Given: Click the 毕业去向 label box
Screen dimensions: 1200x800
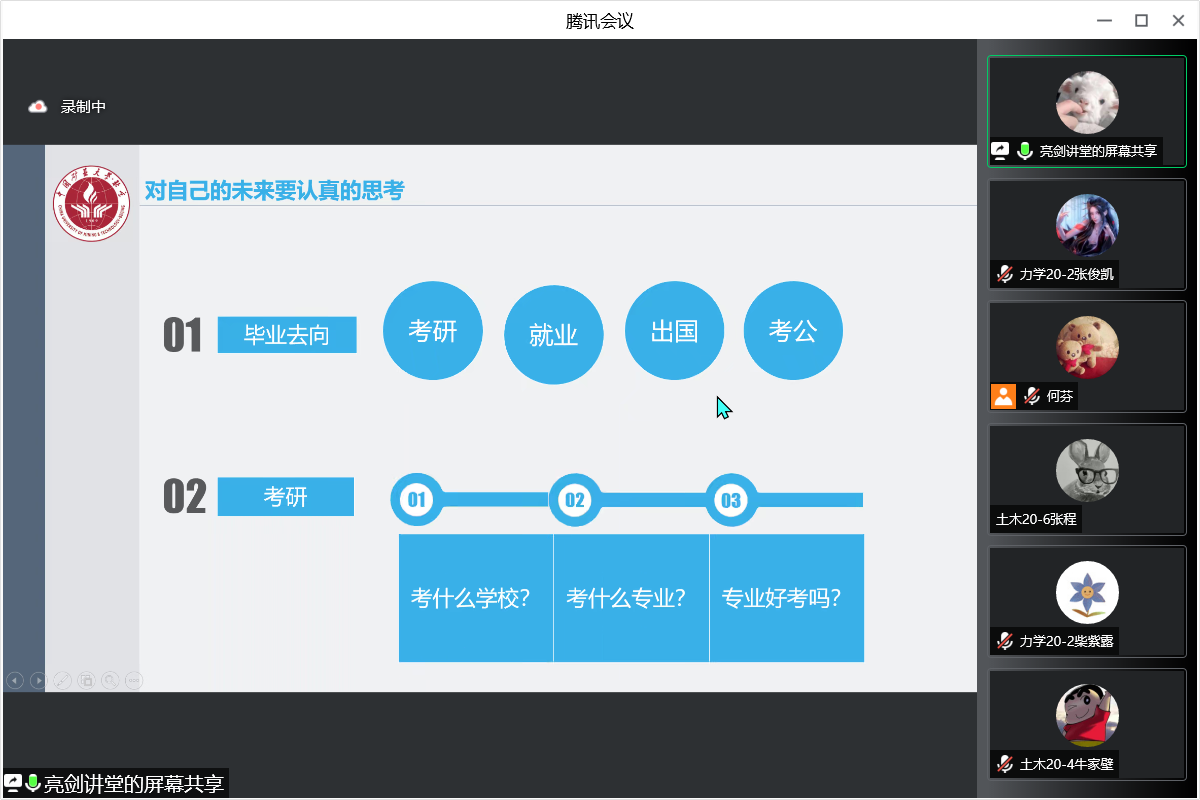Looking at the screenshot, I should (x=287, y=335).
